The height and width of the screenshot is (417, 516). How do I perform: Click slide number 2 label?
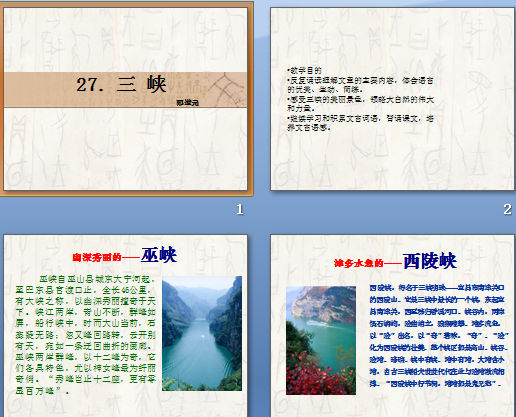pos(507,209)
